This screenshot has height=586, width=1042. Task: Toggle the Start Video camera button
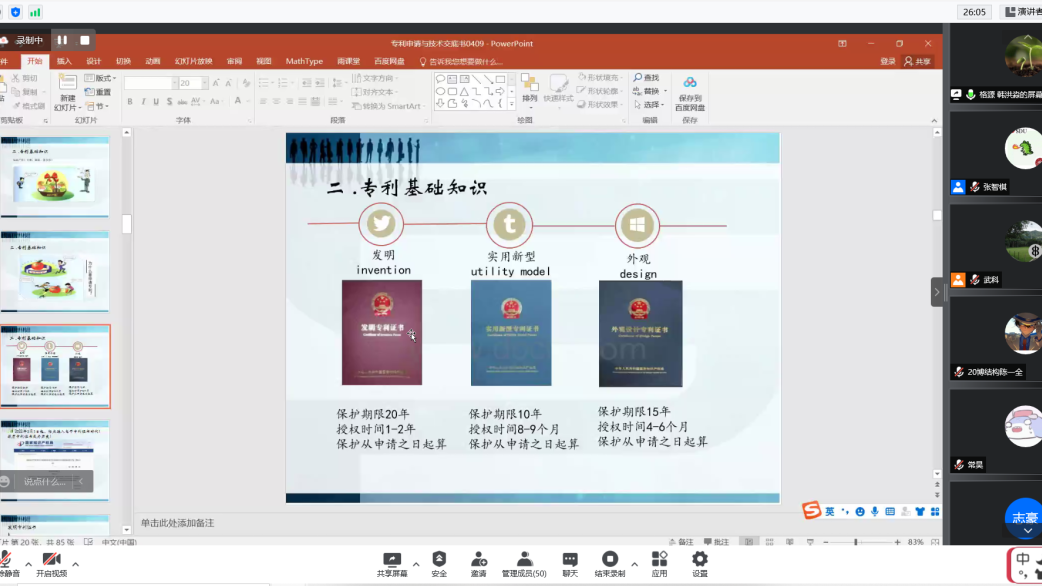(x=52, y=559)
